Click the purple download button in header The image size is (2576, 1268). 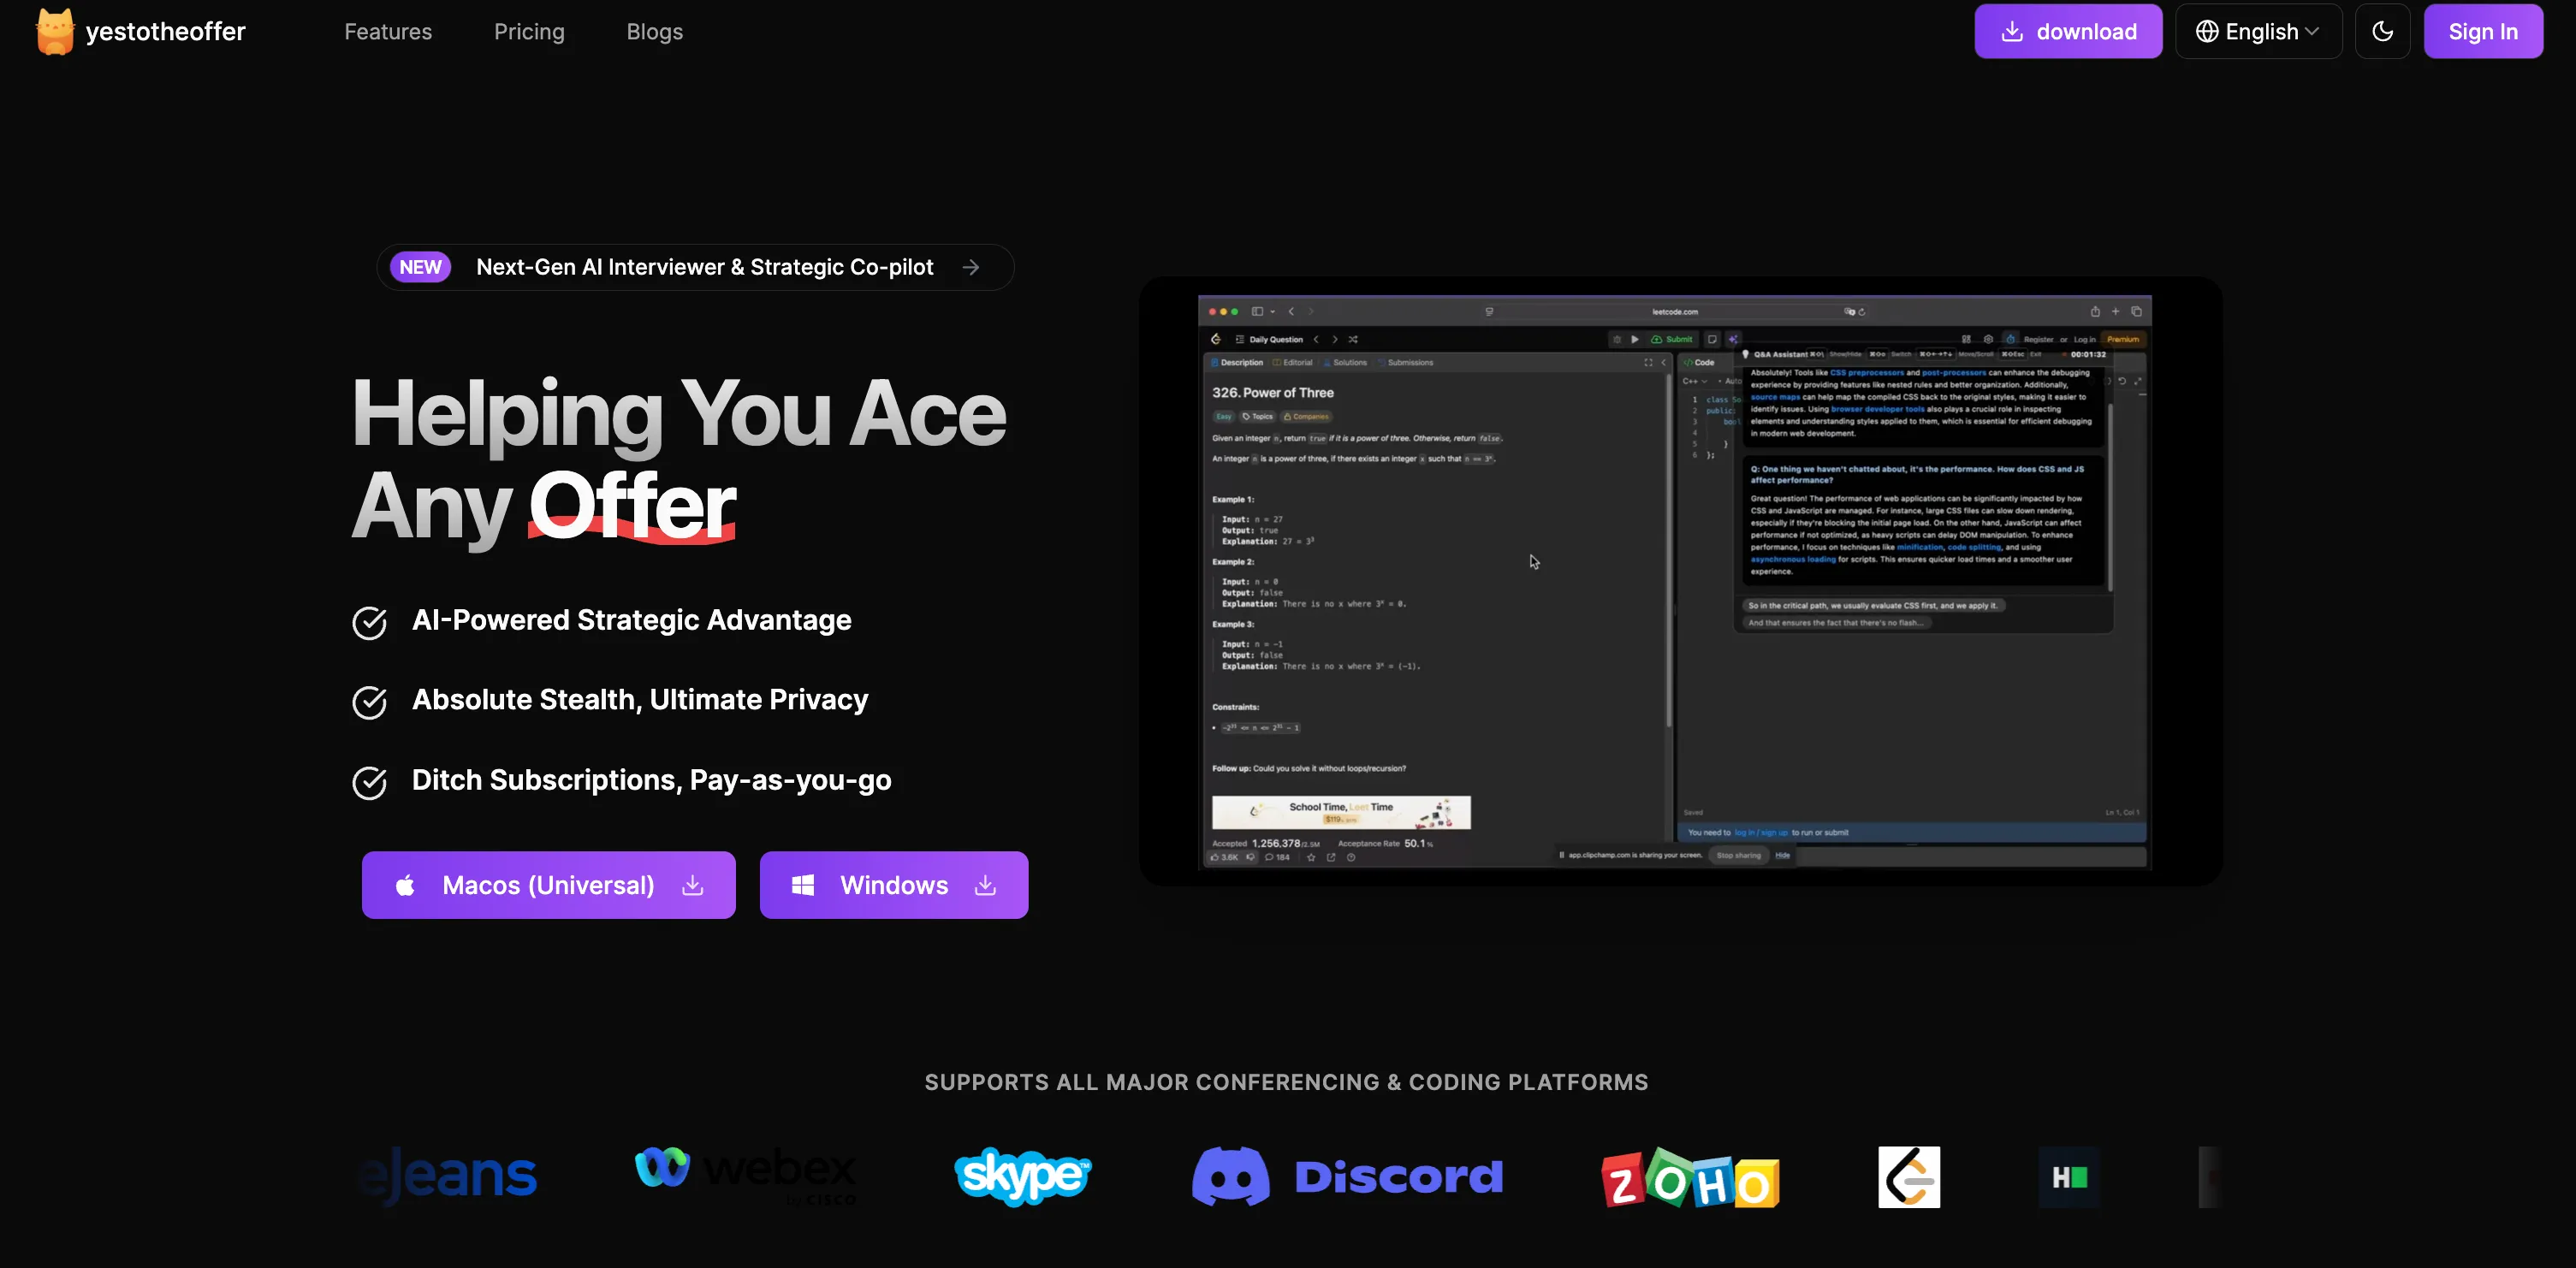(x=2067, y=31)
